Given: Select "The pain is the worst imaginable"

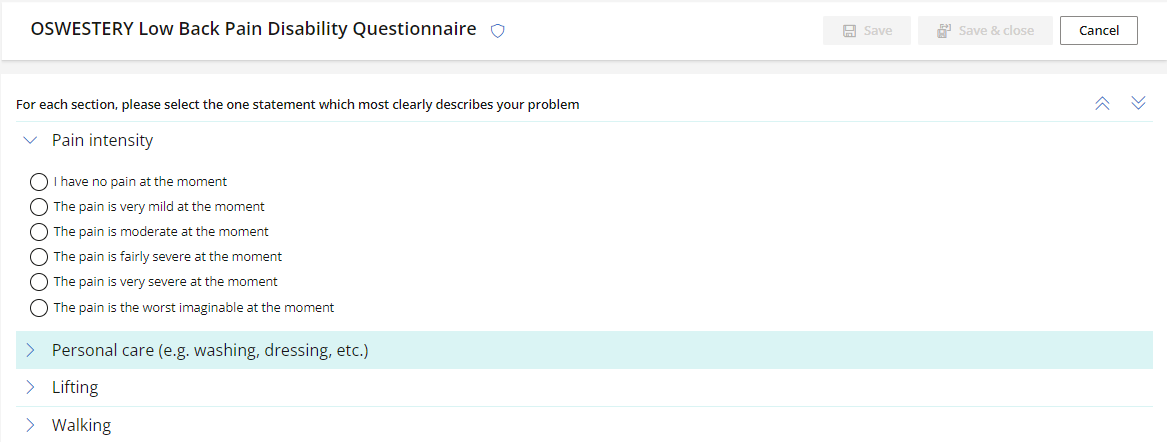Looking at the screenshot, I should (x=38, y=307).
